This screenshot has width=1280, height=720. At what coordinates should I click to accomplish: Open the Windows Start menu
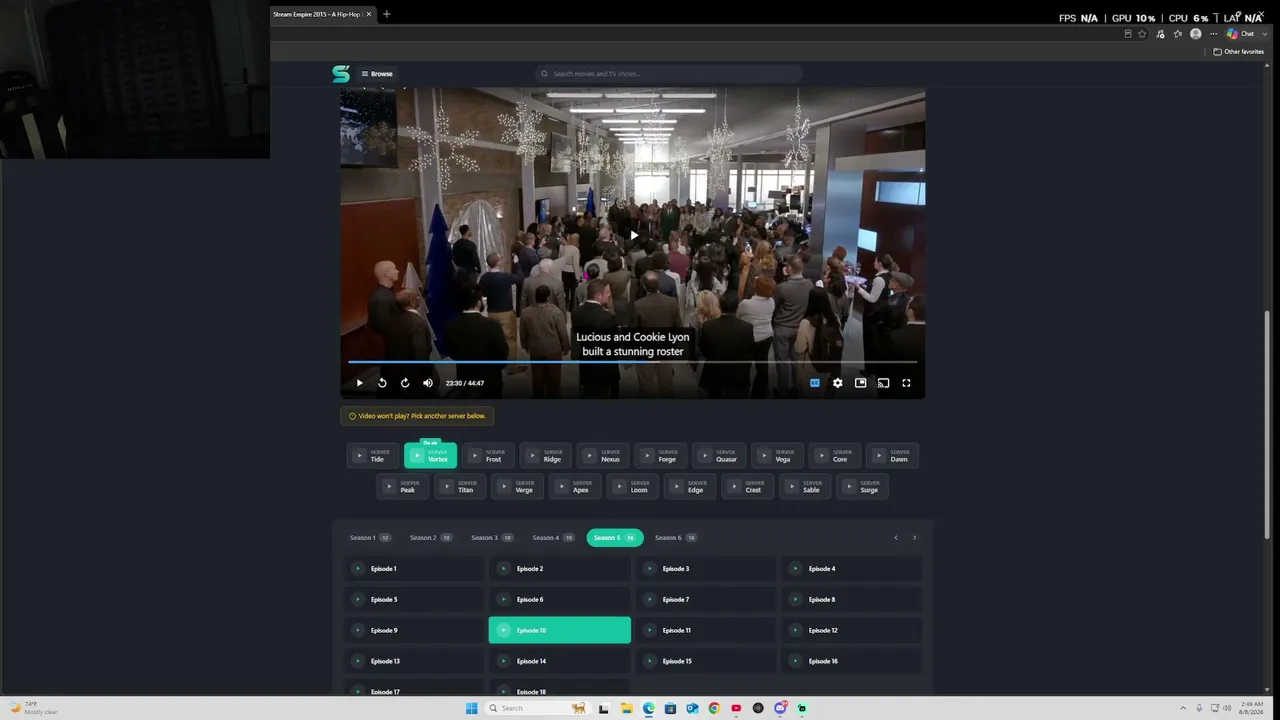tap(471, 708)
